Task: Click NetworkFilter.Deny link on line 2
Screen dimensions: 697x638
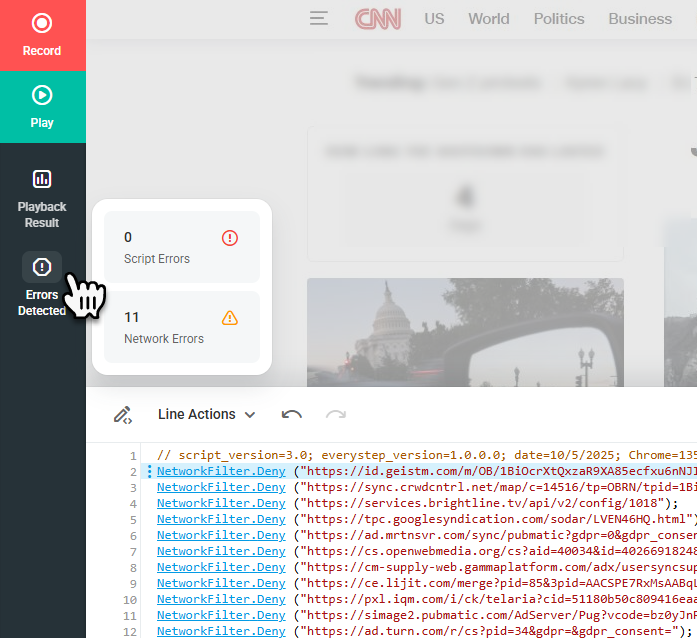Action: click(221, 471)
